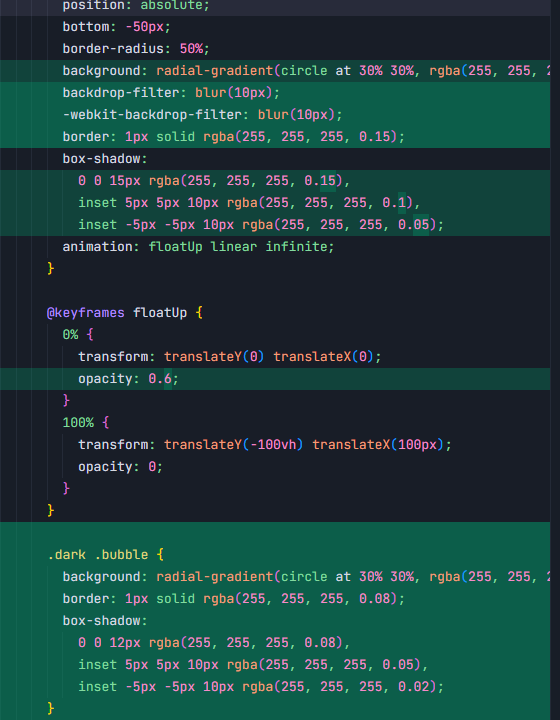Click the border line ending in 0.08
The width and height of the screenshot is (560, 720).
coord(234,599)
